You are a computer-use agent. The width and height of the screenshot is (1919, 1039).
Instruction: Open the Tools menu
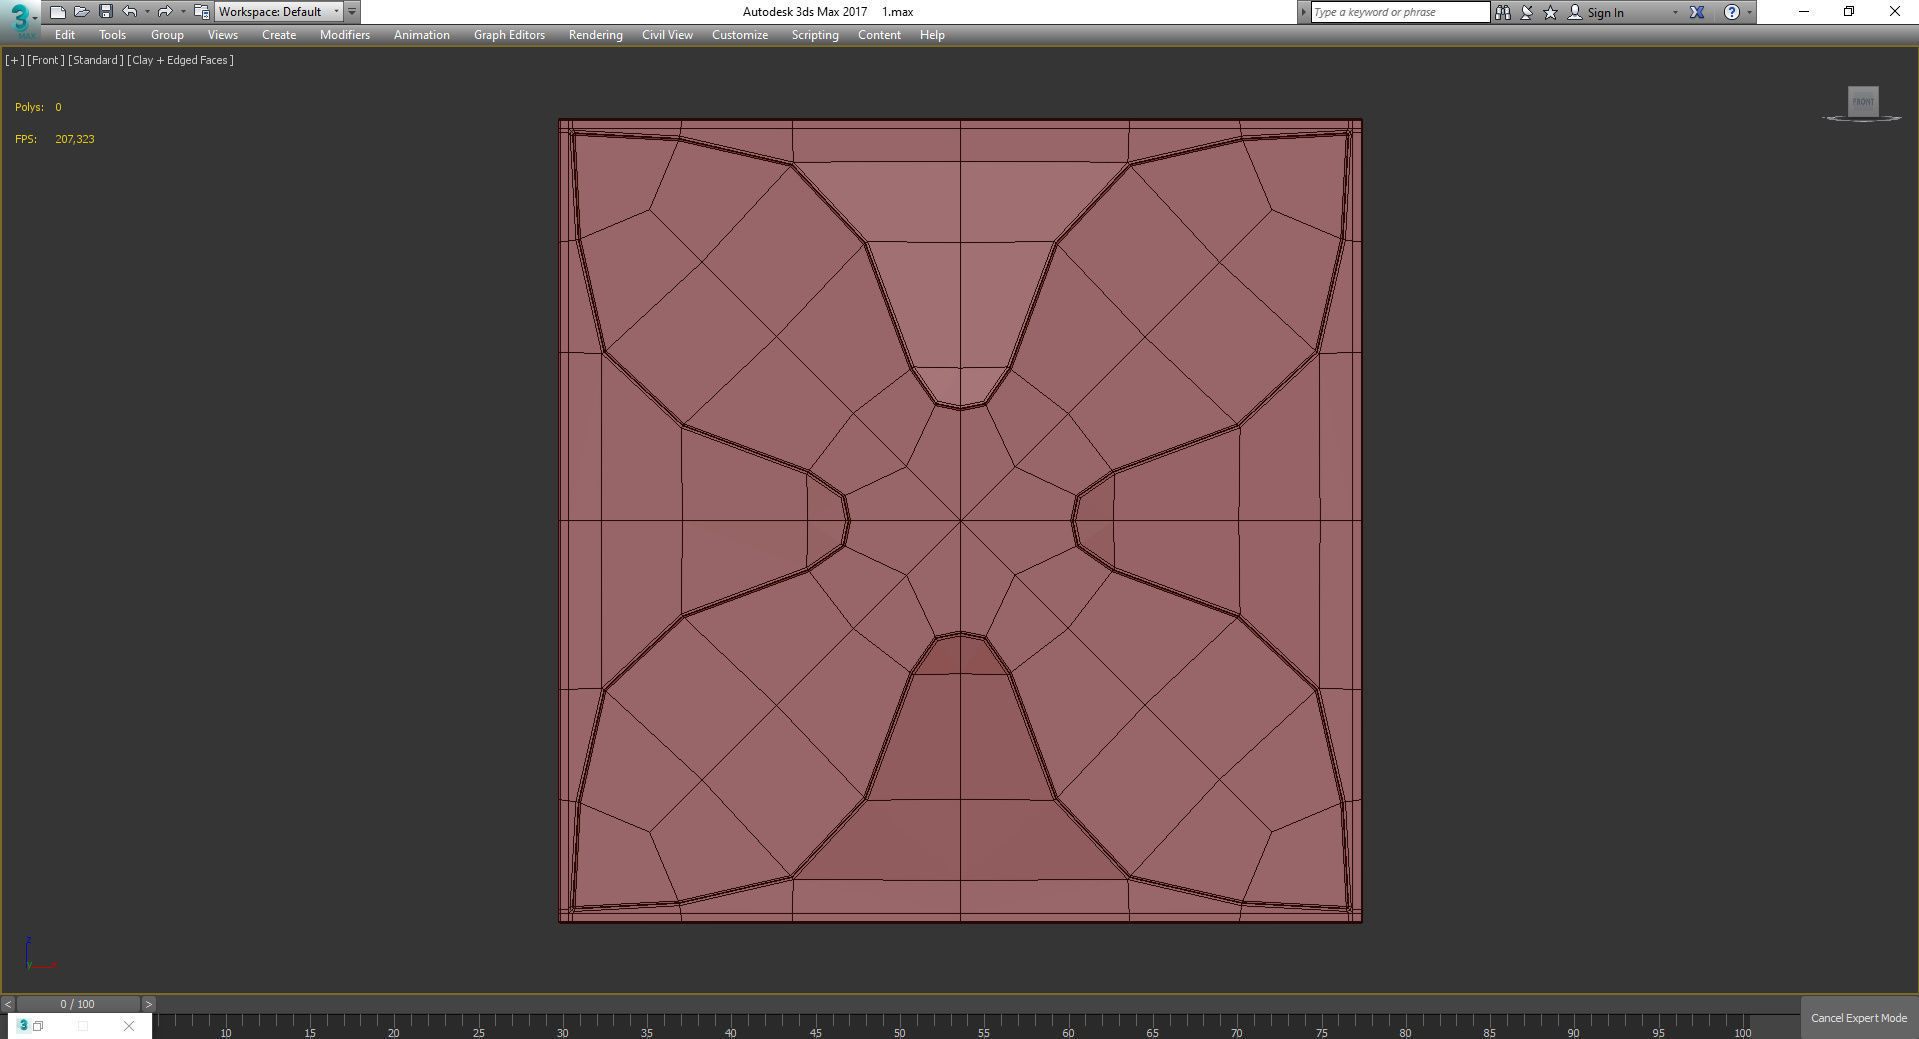[113, 35]
